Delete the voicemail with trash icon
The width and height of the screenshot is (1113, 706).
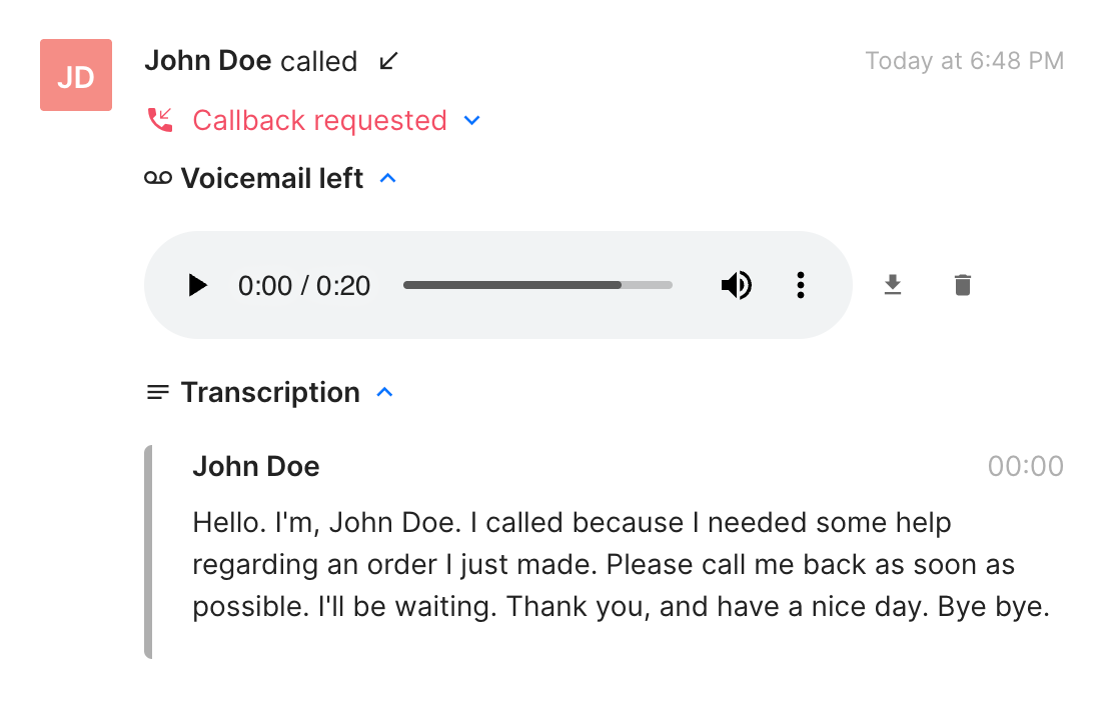963,285
